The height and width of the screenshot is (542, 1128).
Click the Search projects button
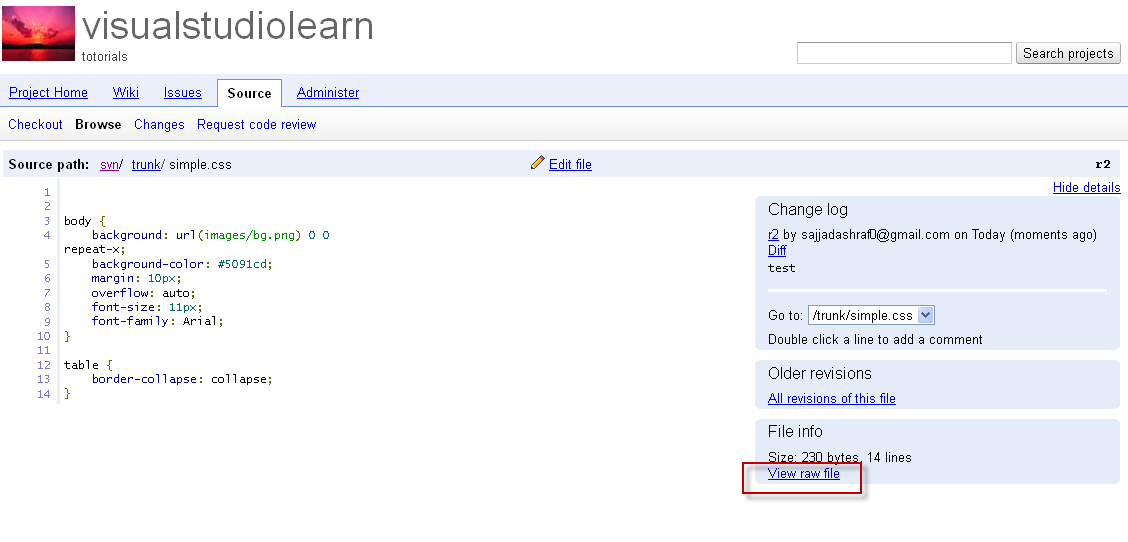1068,53
